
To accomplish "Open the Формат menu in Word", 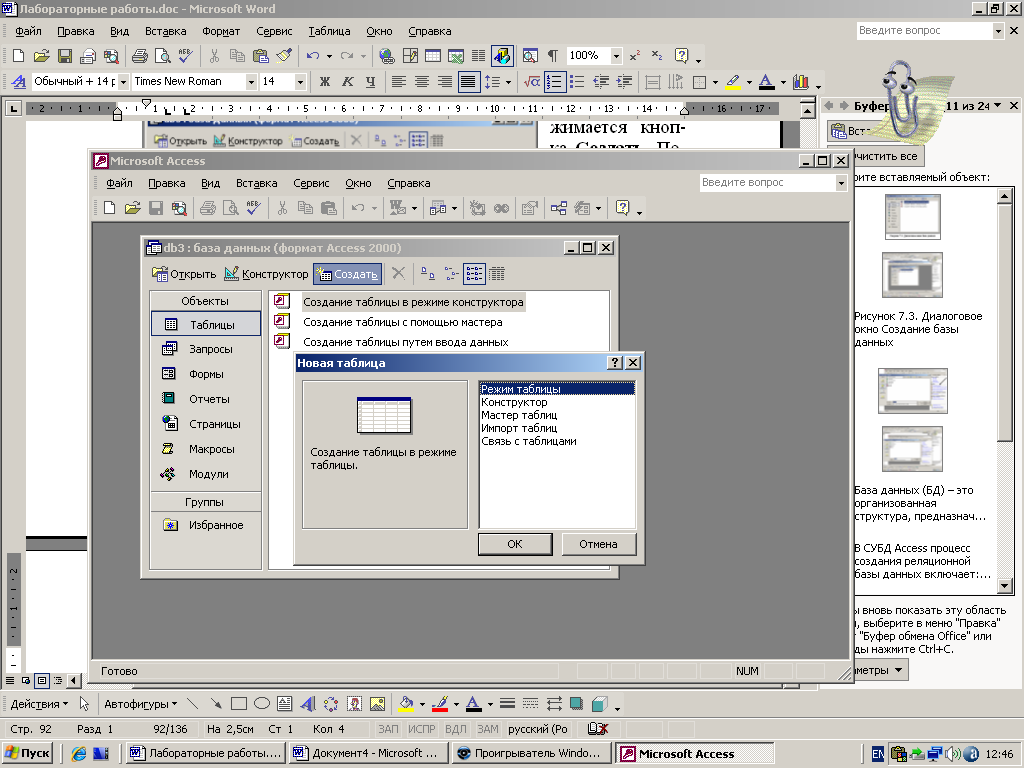I will click(221, 31).
